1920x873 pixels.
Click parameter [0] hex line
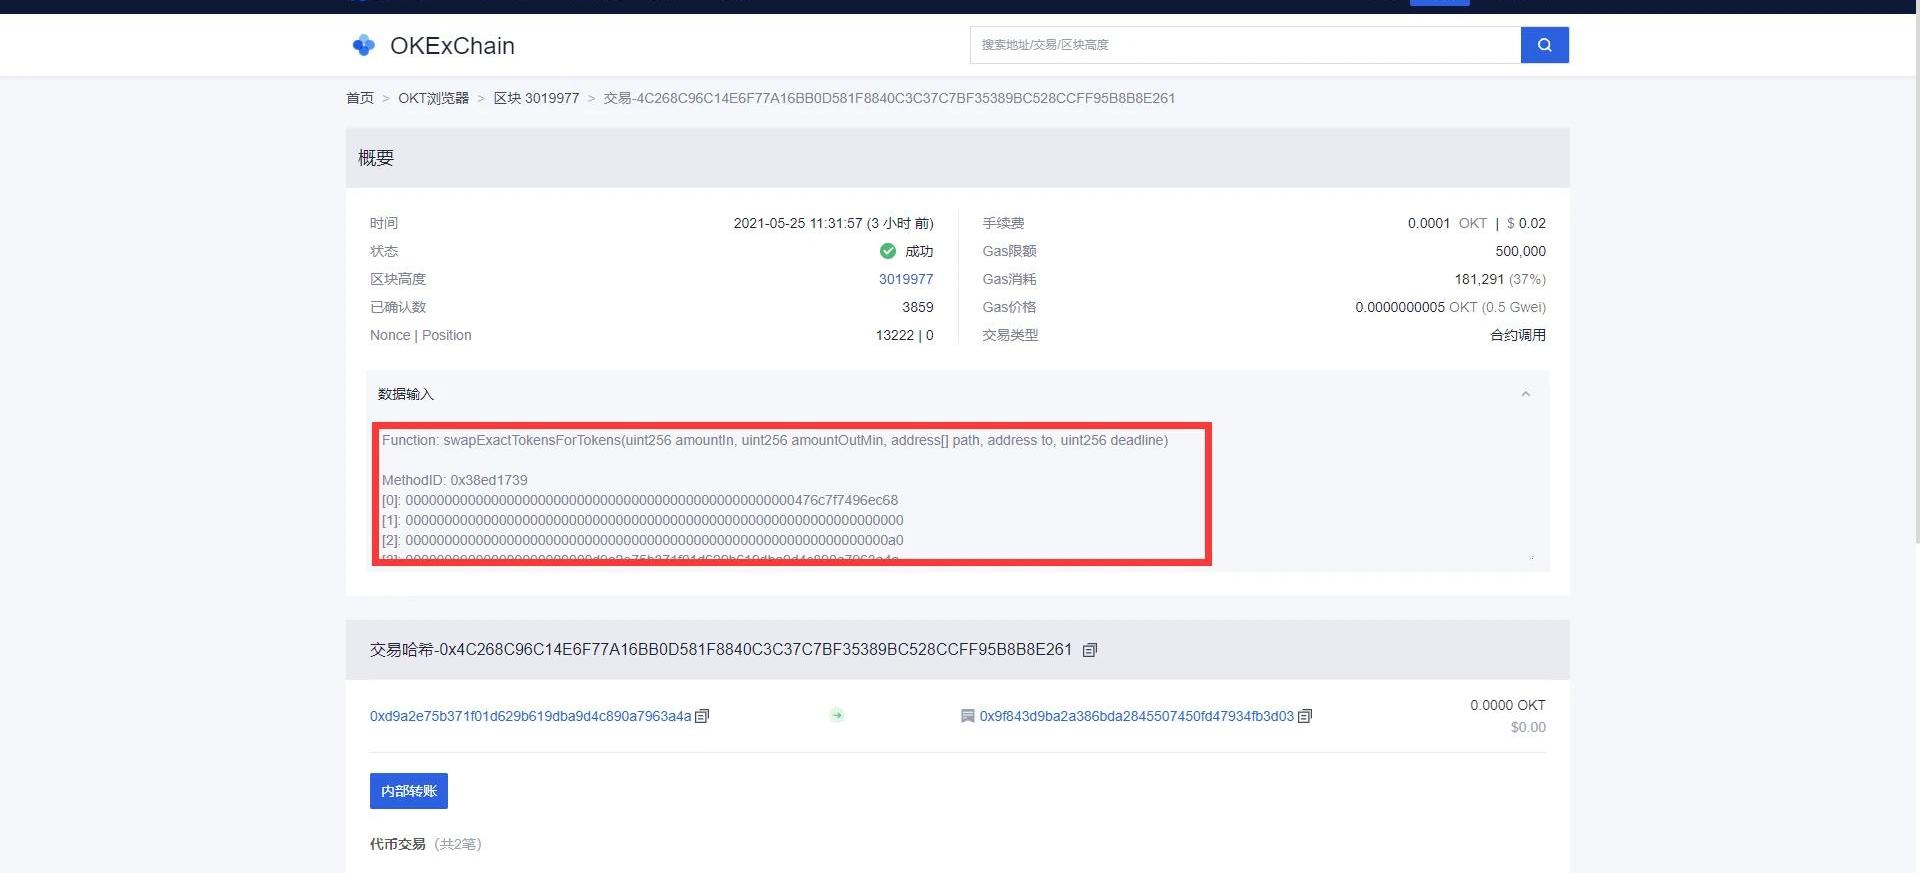[x=640, y=500]
